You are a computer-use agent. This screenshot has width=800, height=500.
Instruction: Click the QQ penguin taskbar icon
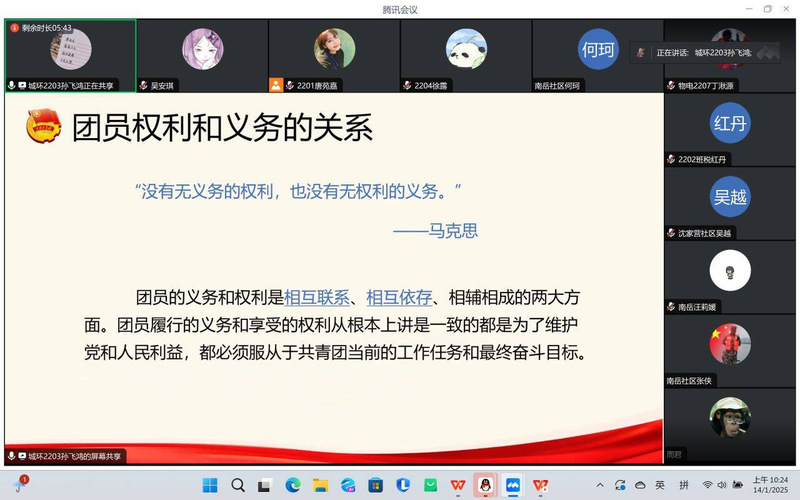click(x=485, y=485)
